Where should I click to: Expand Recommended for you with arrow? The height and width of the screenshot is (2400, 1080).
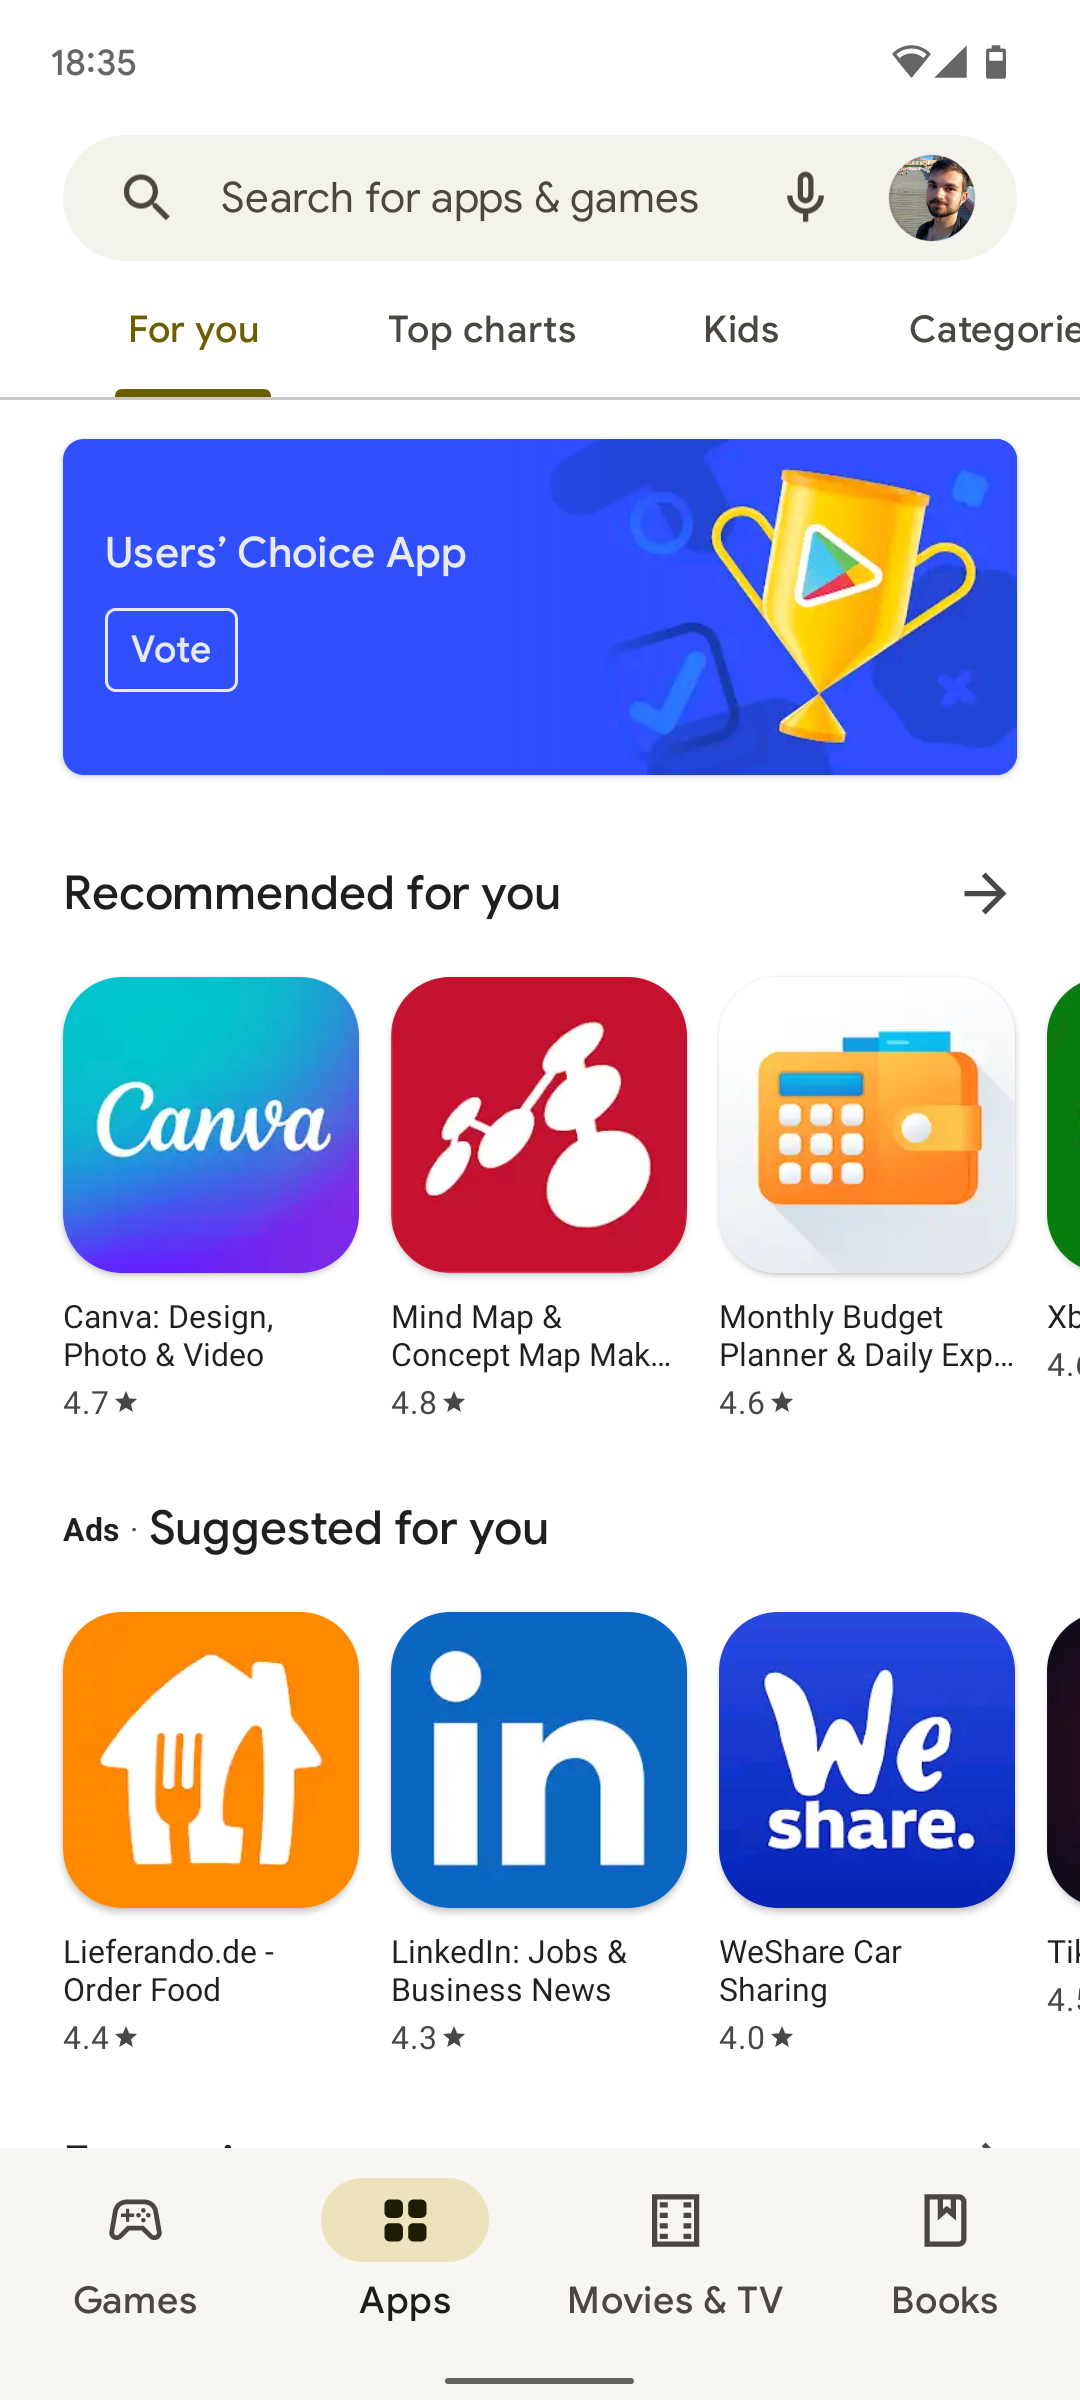point(985,893)
